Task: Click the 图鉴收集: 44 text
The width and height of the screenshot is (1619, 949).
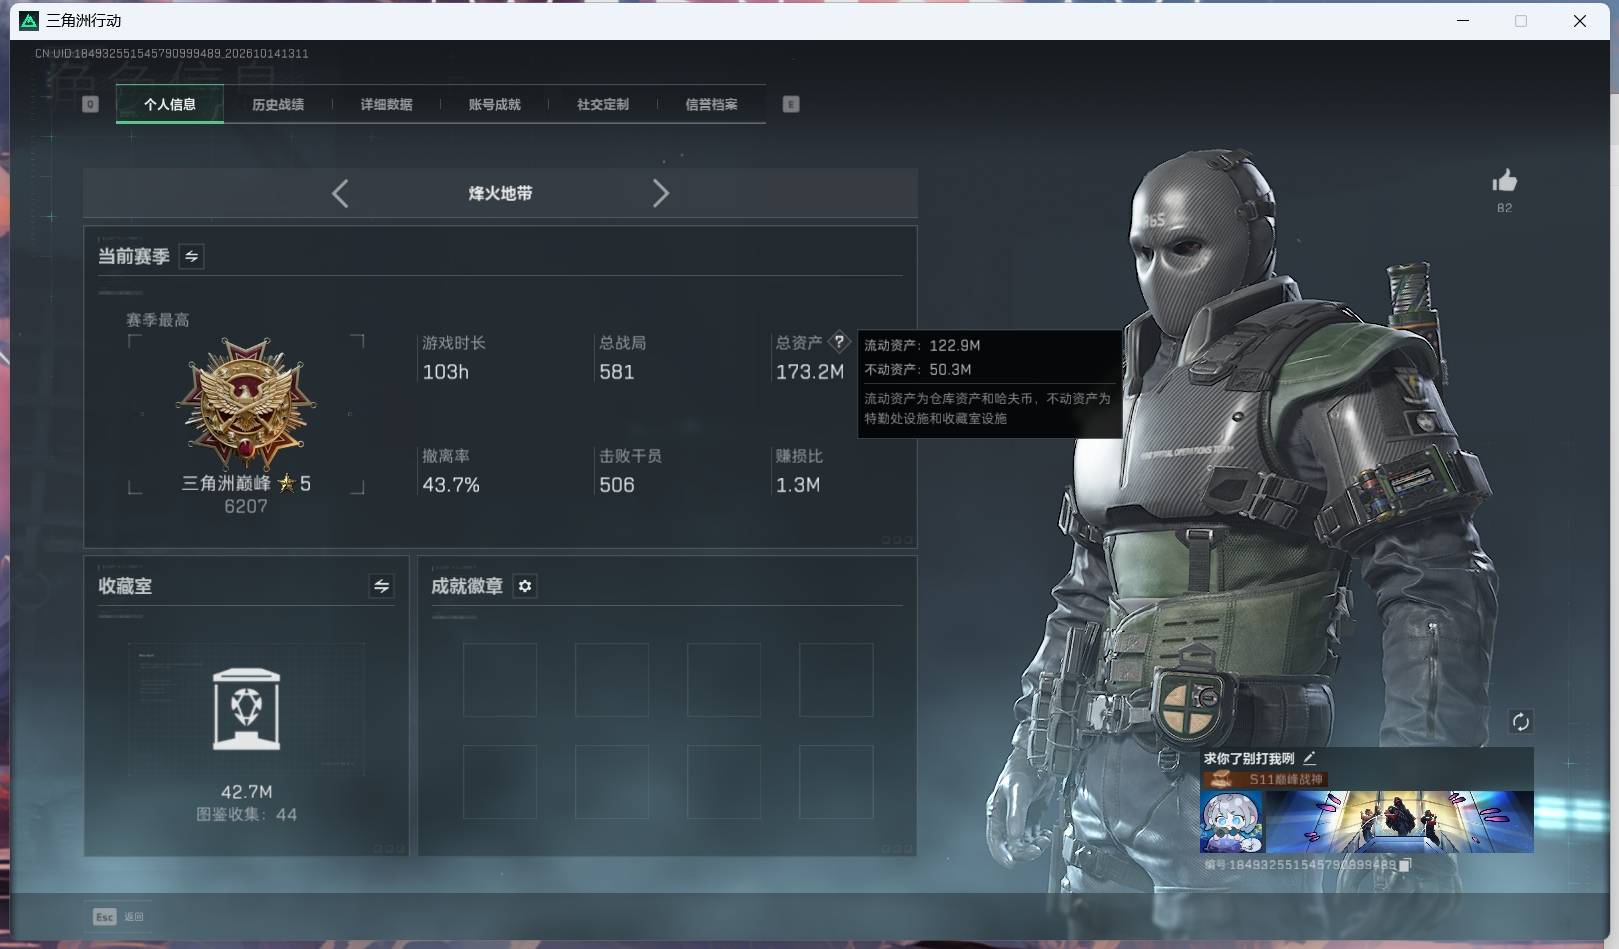Action: (246, 815)
